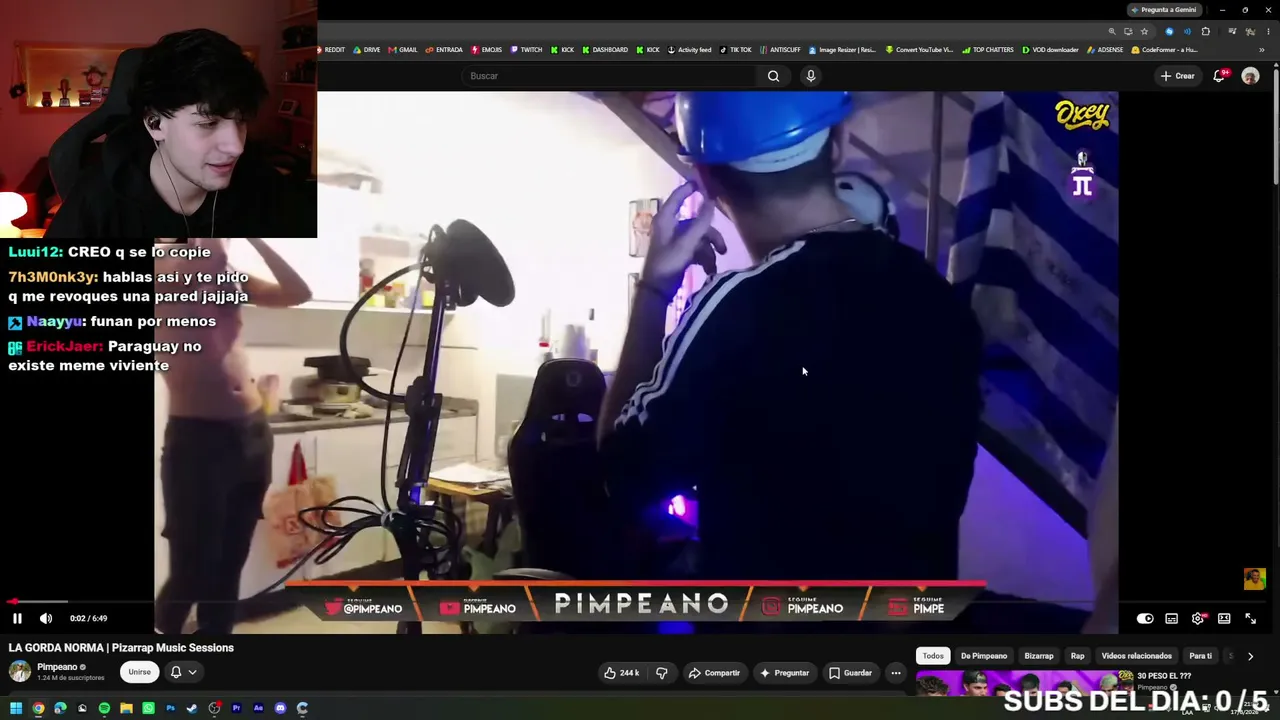Click the Pimpeano channel name

(x=57, y=667)
